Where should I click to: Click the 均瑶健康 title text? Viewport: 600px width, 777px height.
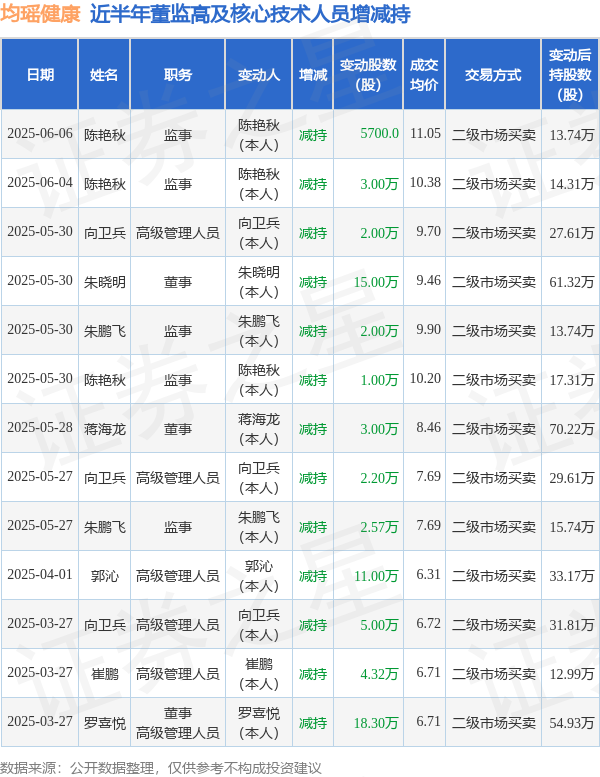[x=40, y=13]
